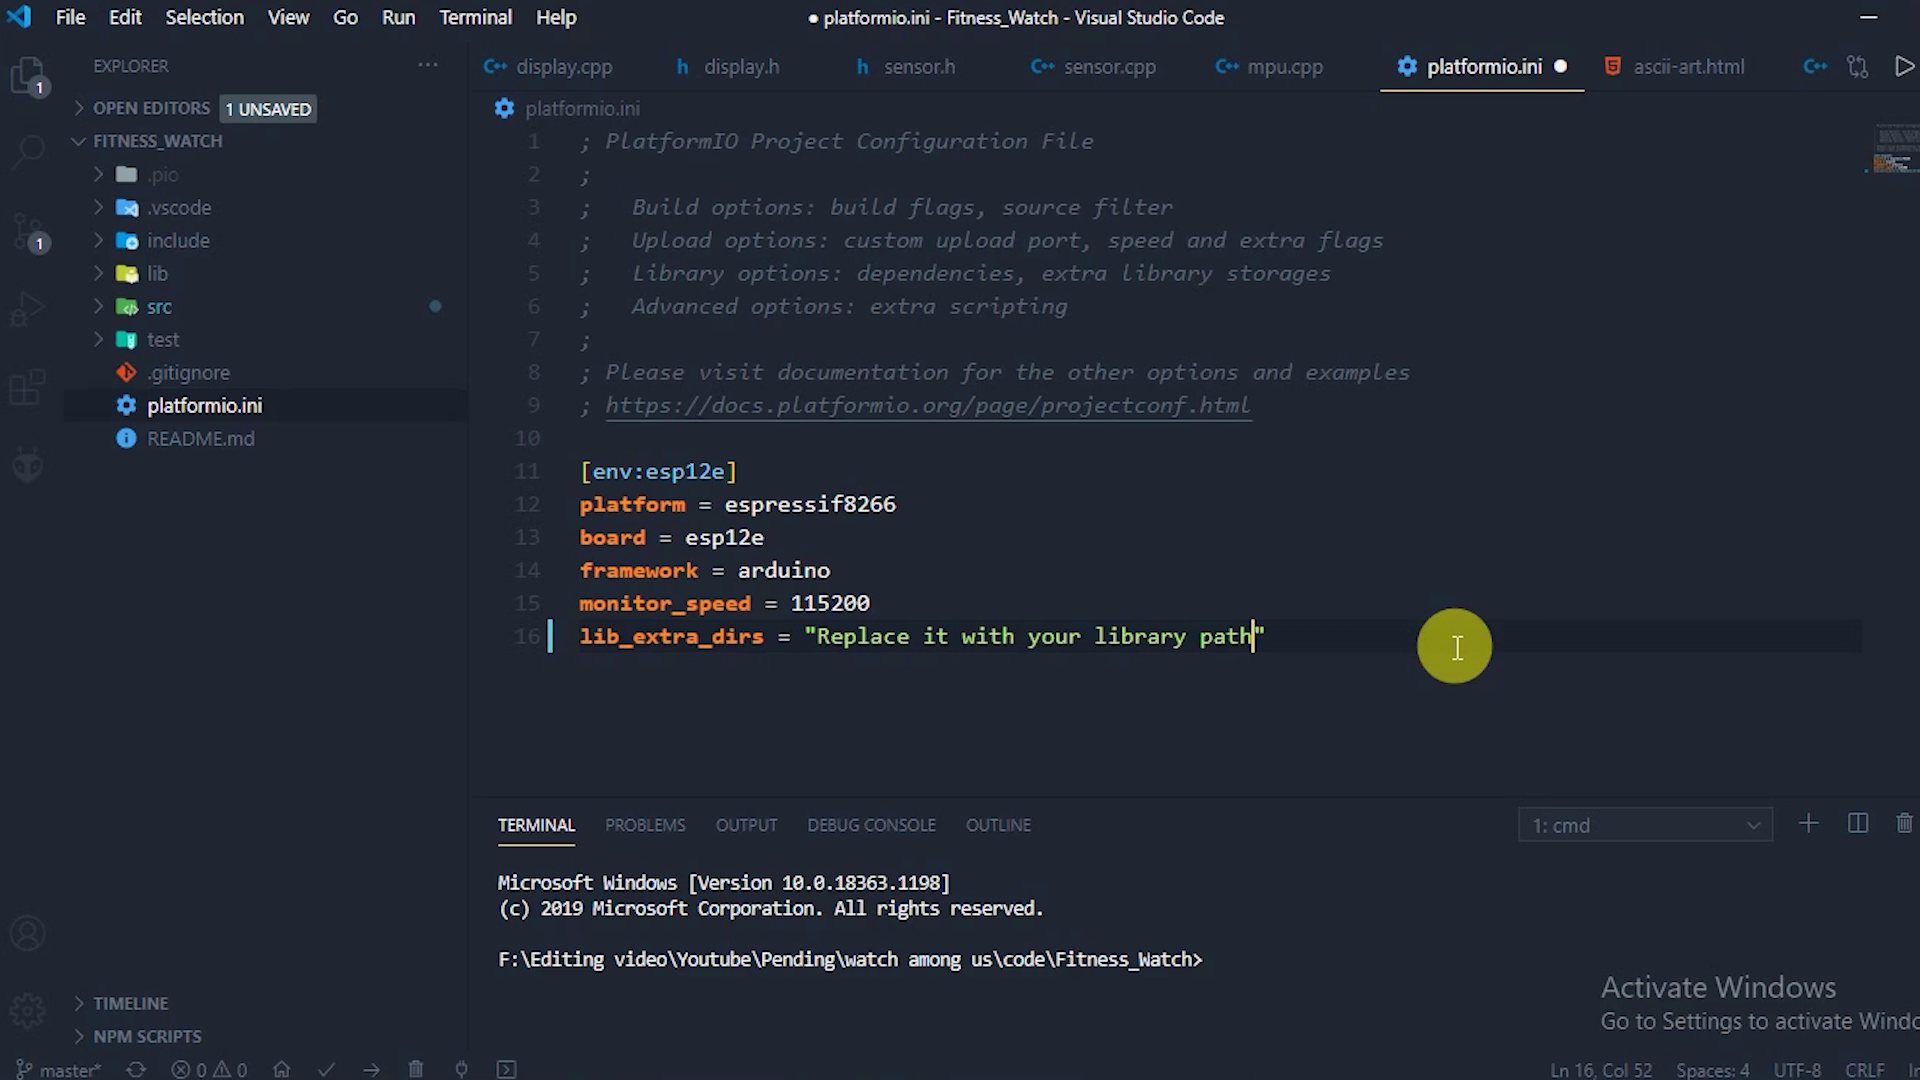
Task: Open the platformio docs link on line 9
Action: pyautogui.click(x=927, y=405)
